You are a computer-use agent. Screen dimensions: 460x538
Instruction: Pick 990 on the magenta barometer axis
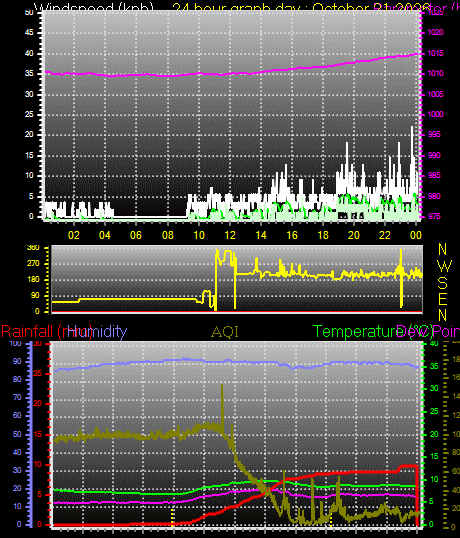pyautogui.click(x=434, y=155)
